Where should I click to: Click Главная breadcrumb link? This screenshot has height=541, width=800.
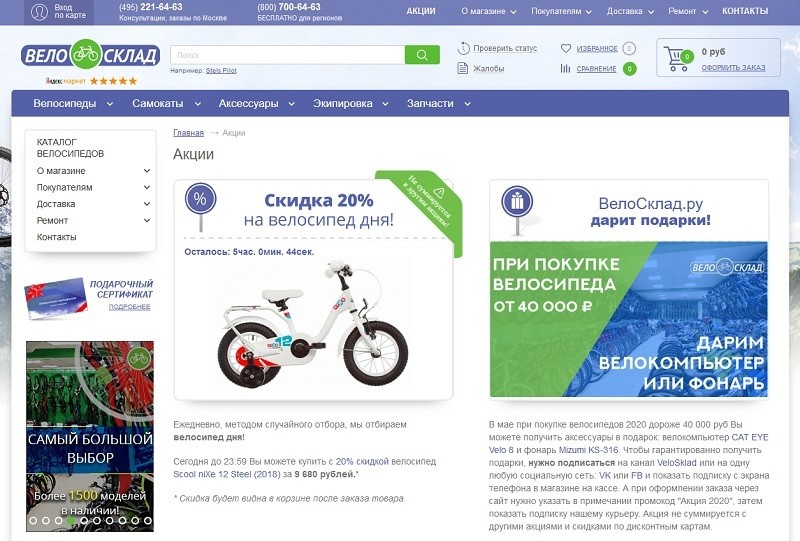click(188, 133)
